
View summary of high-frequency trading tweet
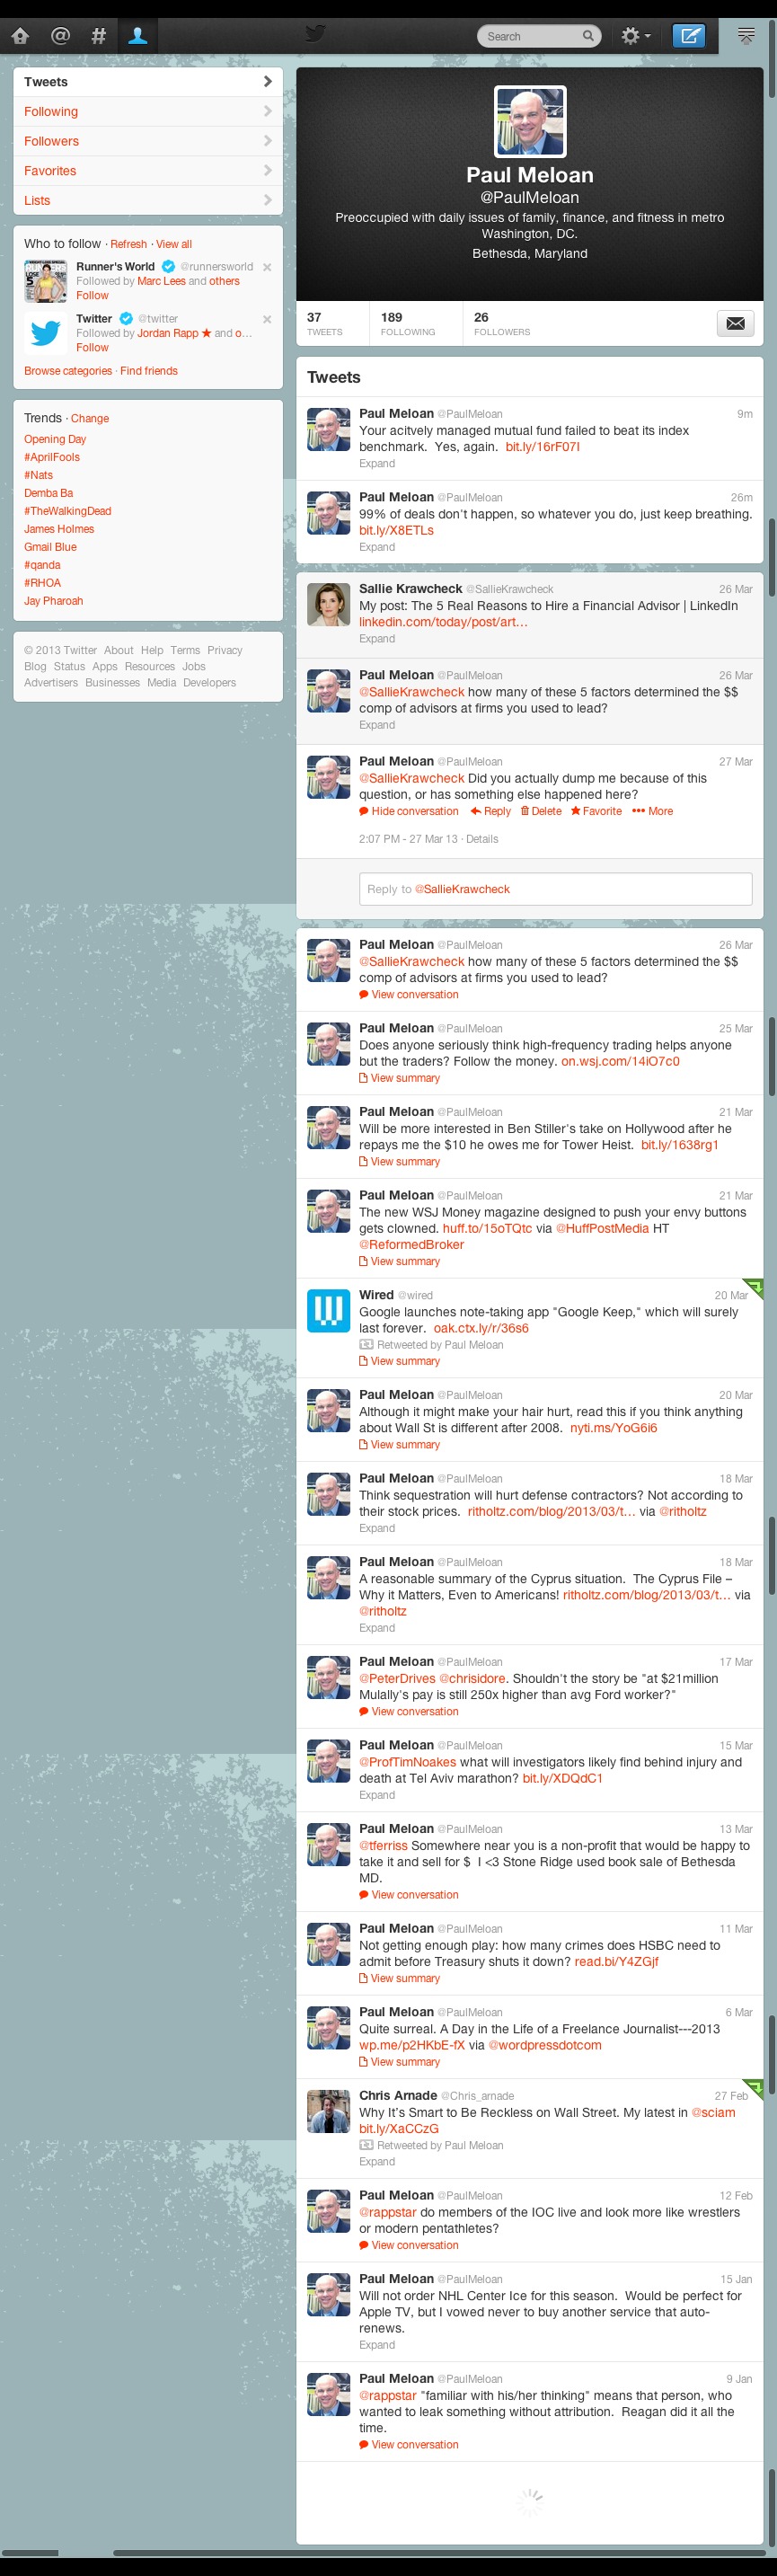point(399,1079)
